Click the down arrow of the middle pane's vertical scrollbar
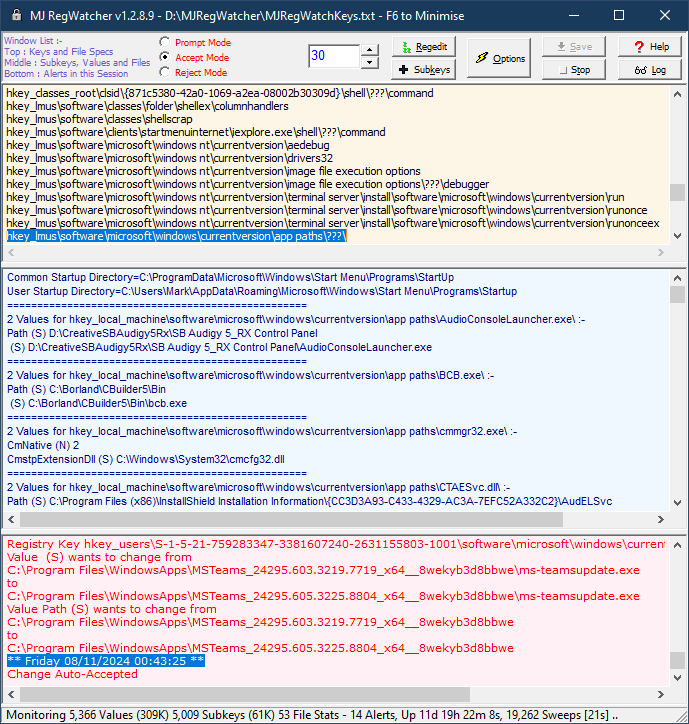This screenshot has width=689, height=724. (x=677, y=503)
